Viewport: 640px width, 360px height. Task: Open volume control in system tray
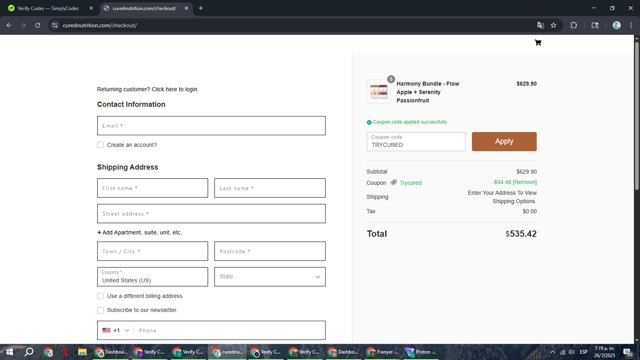(571, 352)
